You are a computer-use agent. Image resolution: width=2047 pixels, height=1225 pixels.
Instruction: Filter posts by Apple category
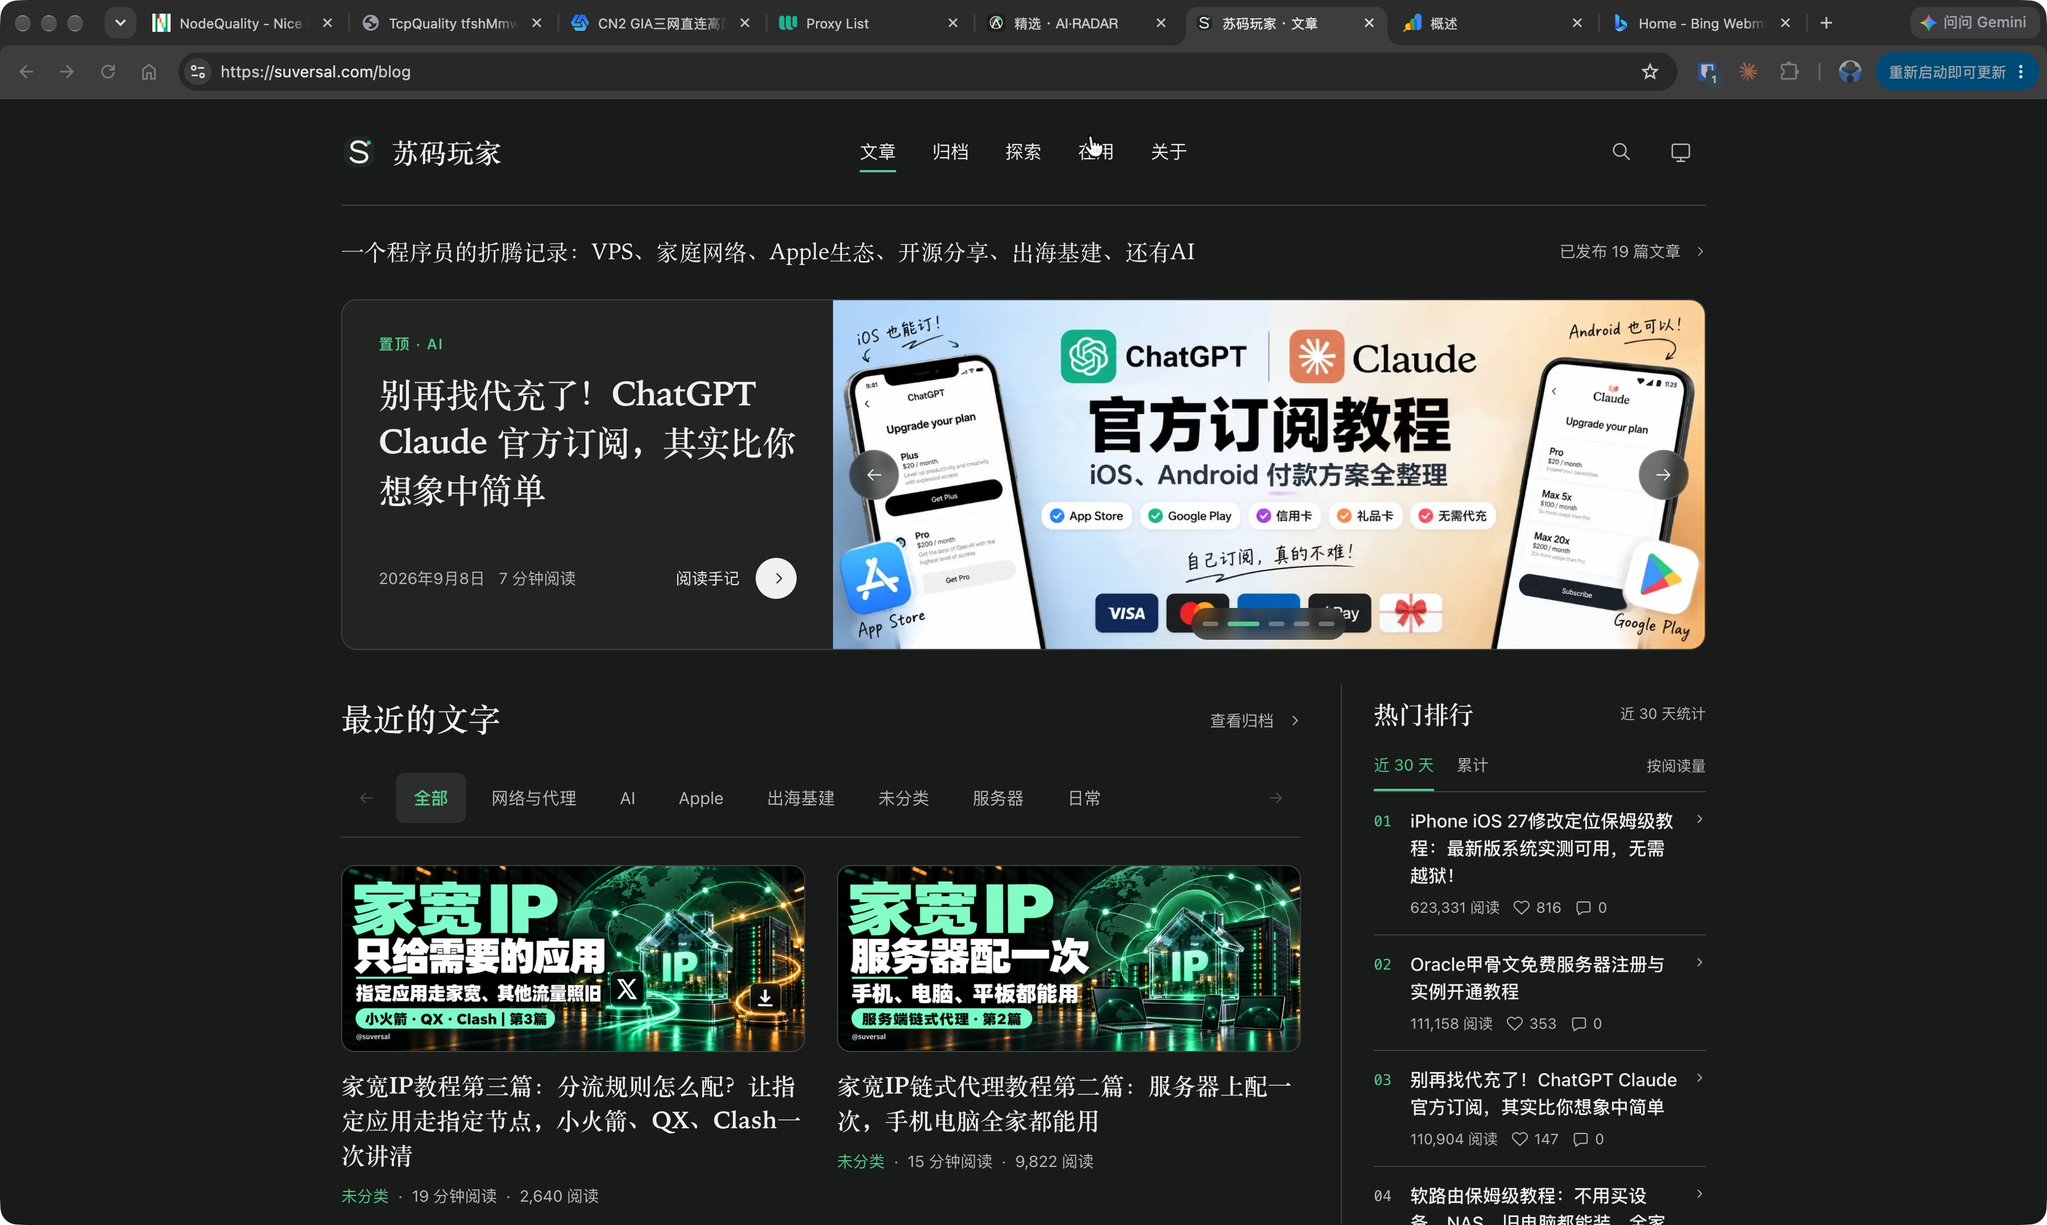coord(701,798)
